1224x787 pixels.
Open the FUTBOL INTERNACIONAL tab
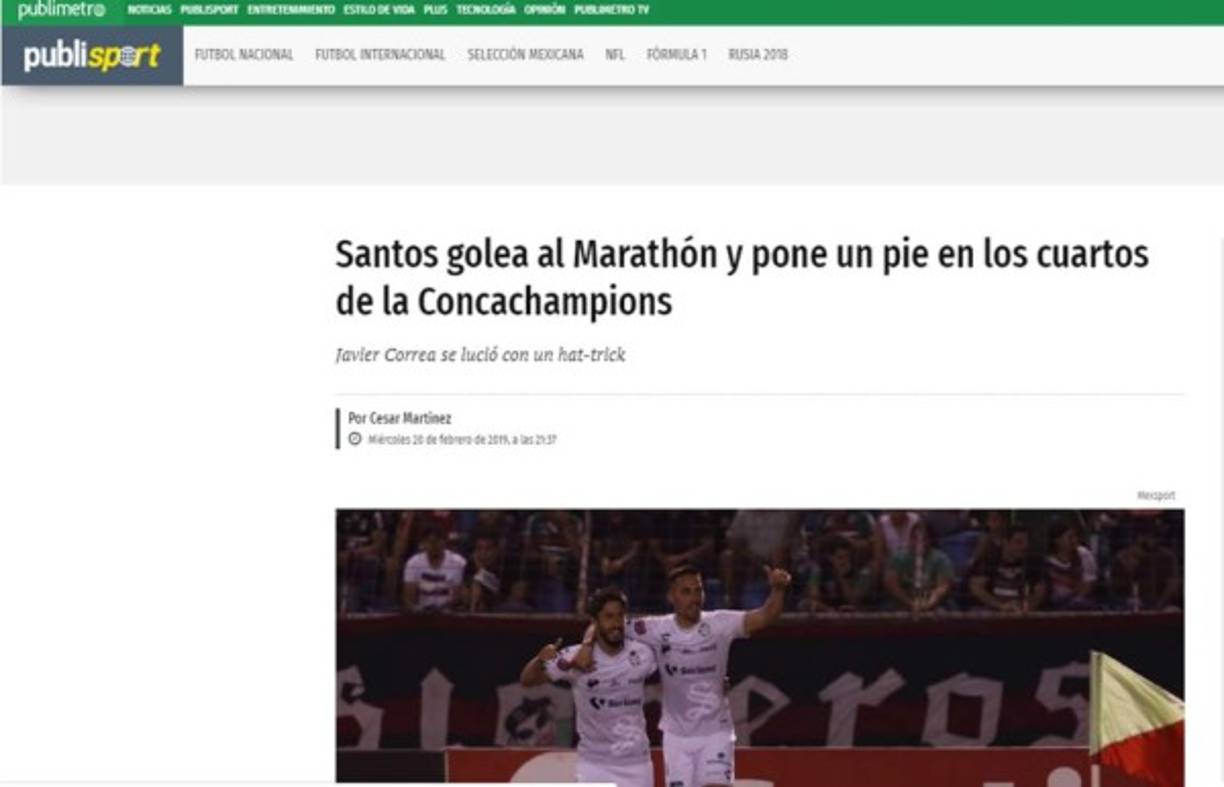pyautogui.click(x=380, y=55)
